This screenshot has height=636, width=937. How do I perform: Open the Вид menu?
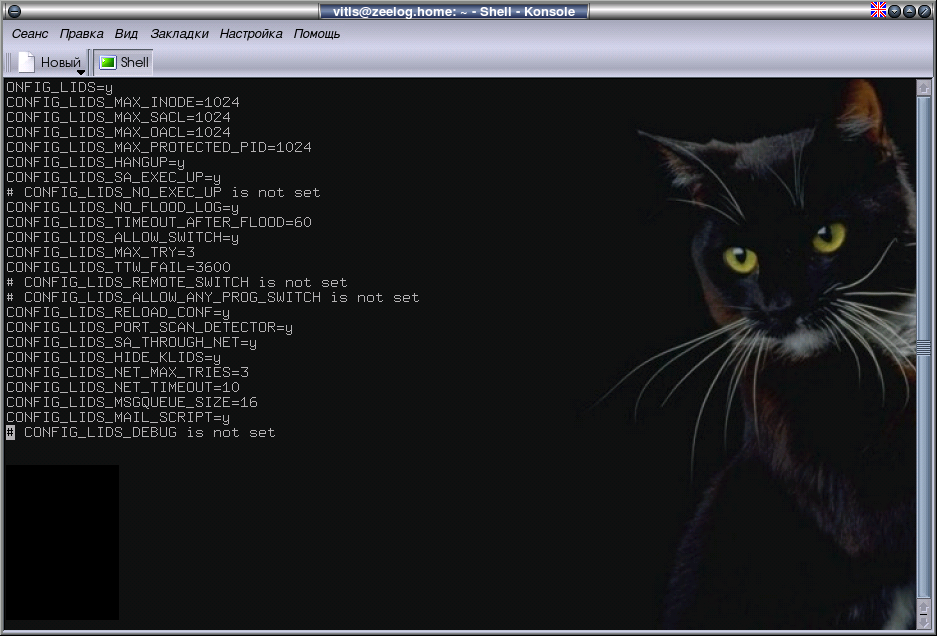(x=126, y=34)
